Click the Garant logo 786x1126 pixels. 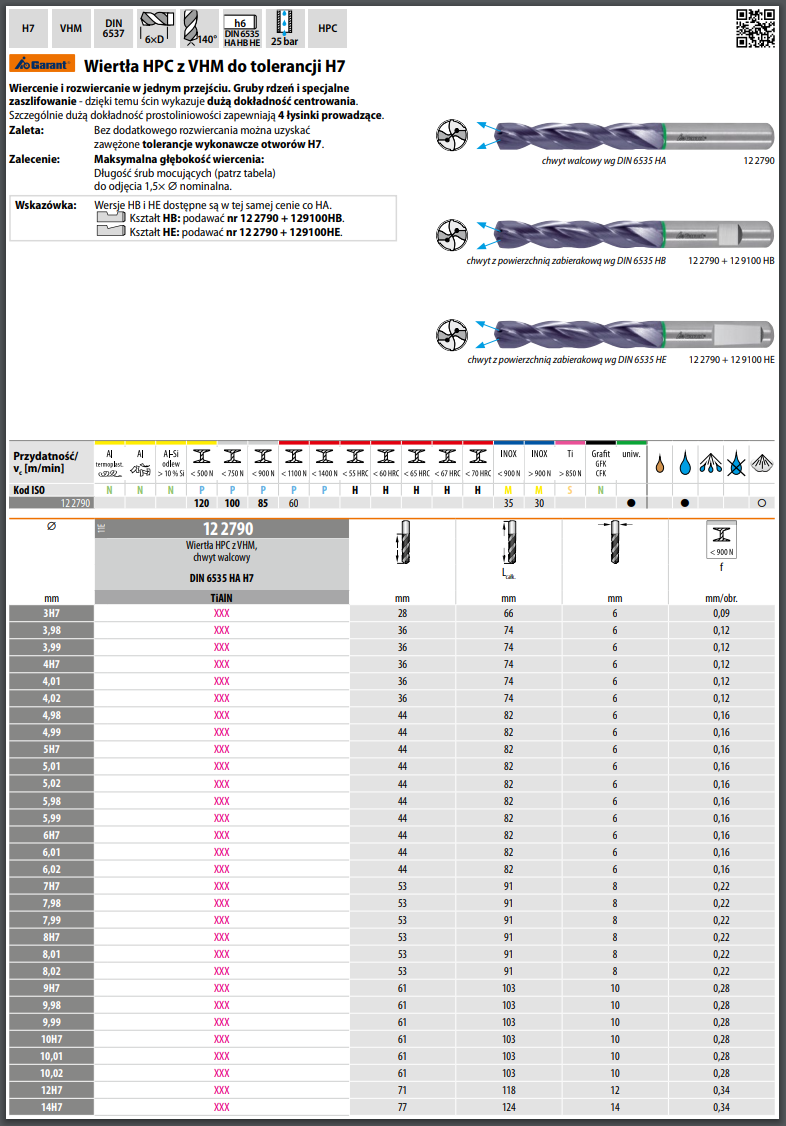(42, 64)
